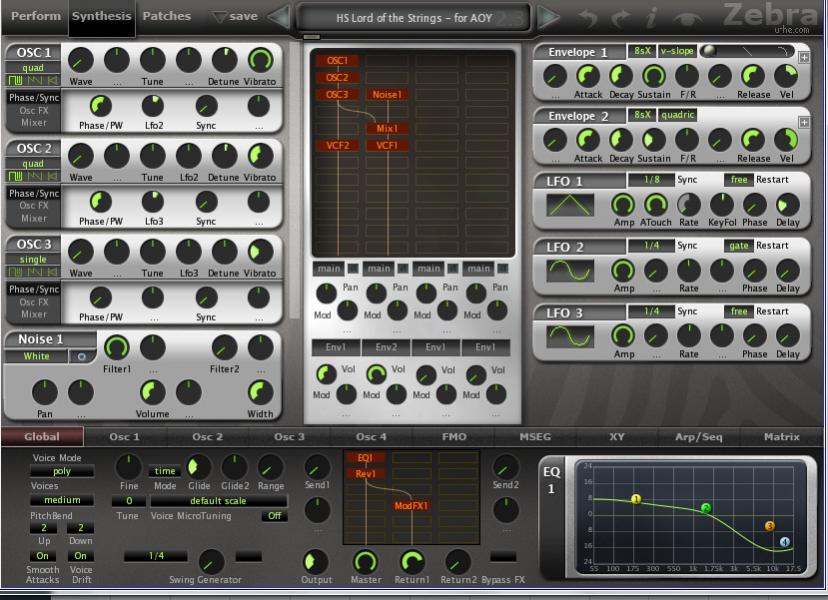This screenshot has width=828, height=600.
Task: Open the default scale microtuning selector
Action: (x=218, y=500)
